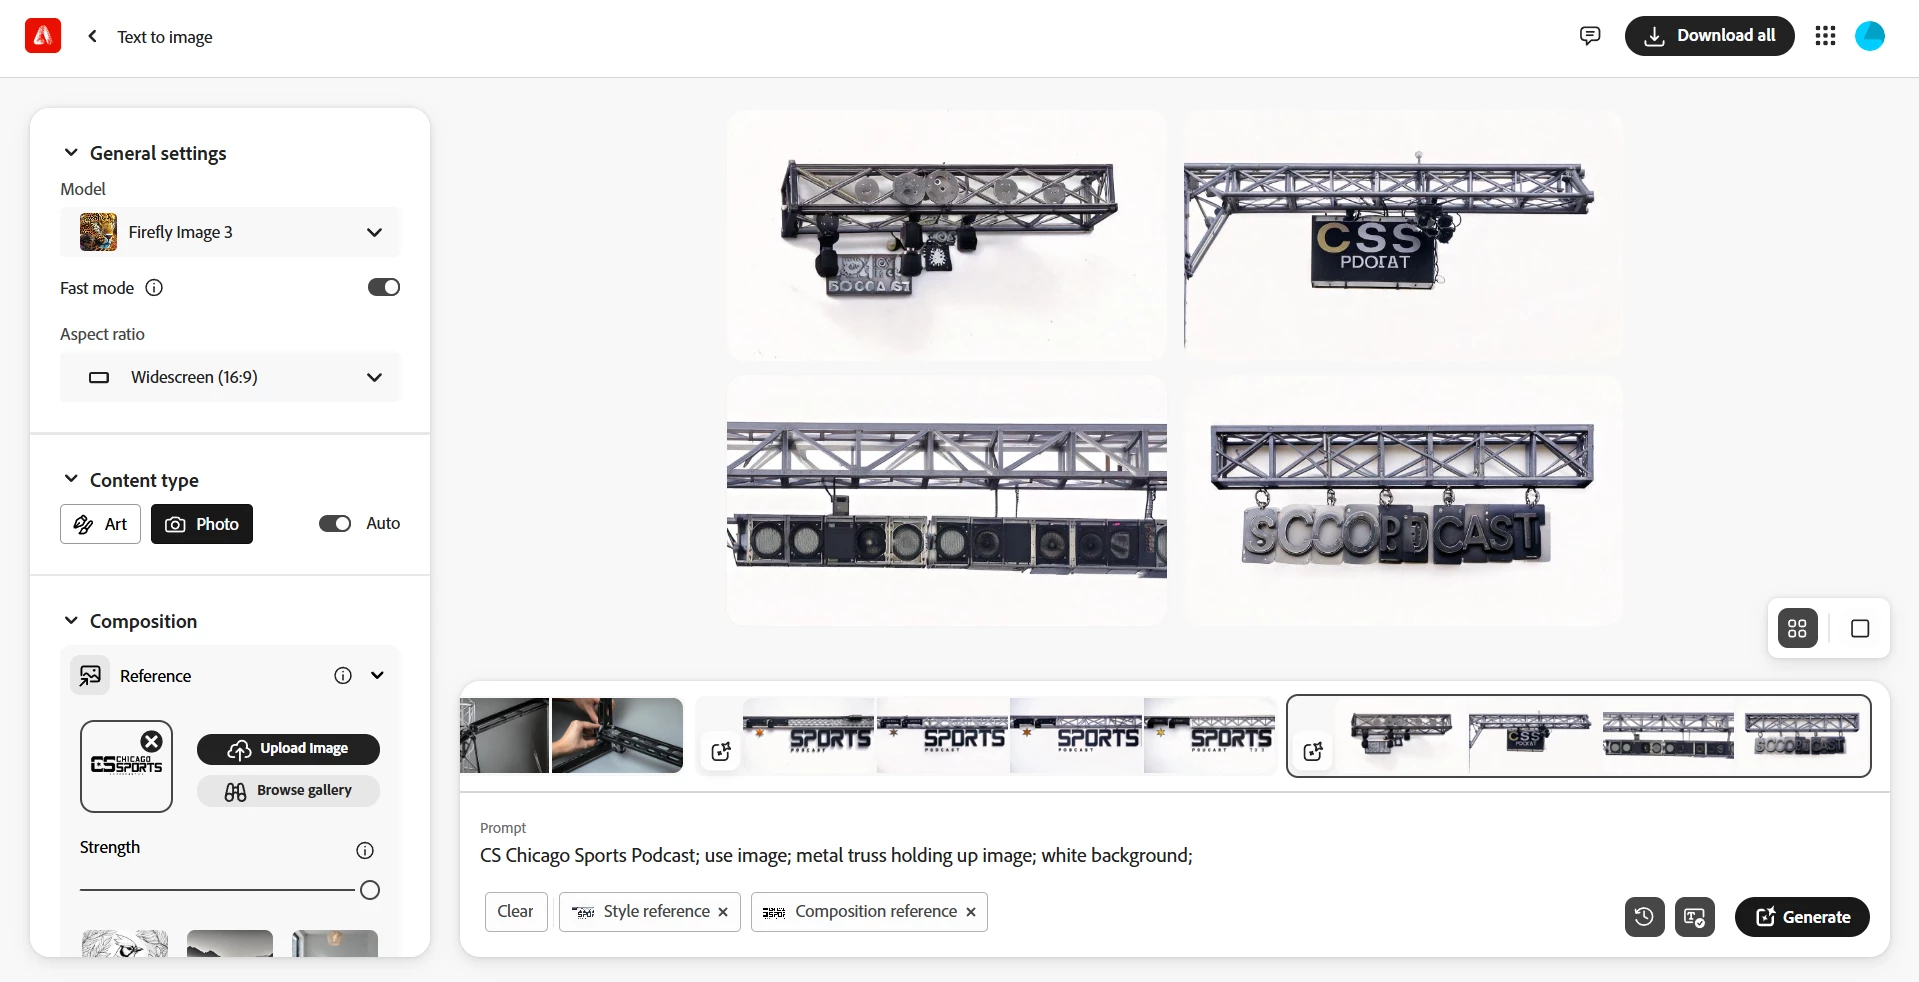
Task: Open the Adobe home logo
Action: pos(43,36)
